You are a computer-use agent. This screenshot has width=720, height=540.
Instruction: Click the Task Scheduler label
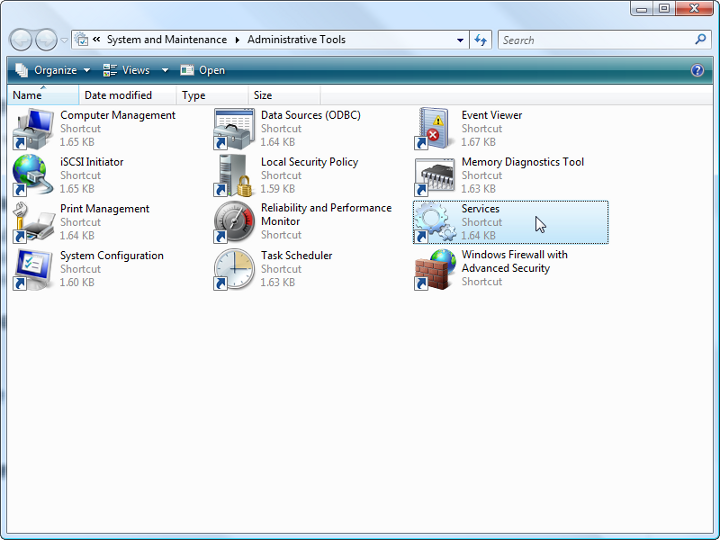[296, 256]
